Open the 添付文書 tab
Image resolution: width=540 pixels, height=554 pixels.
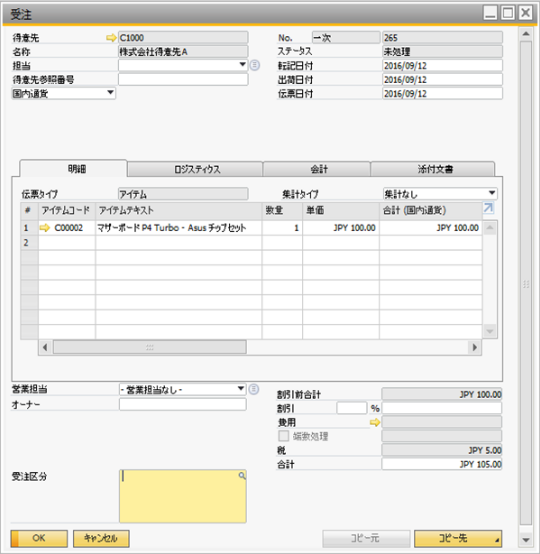tap(433, 169)
